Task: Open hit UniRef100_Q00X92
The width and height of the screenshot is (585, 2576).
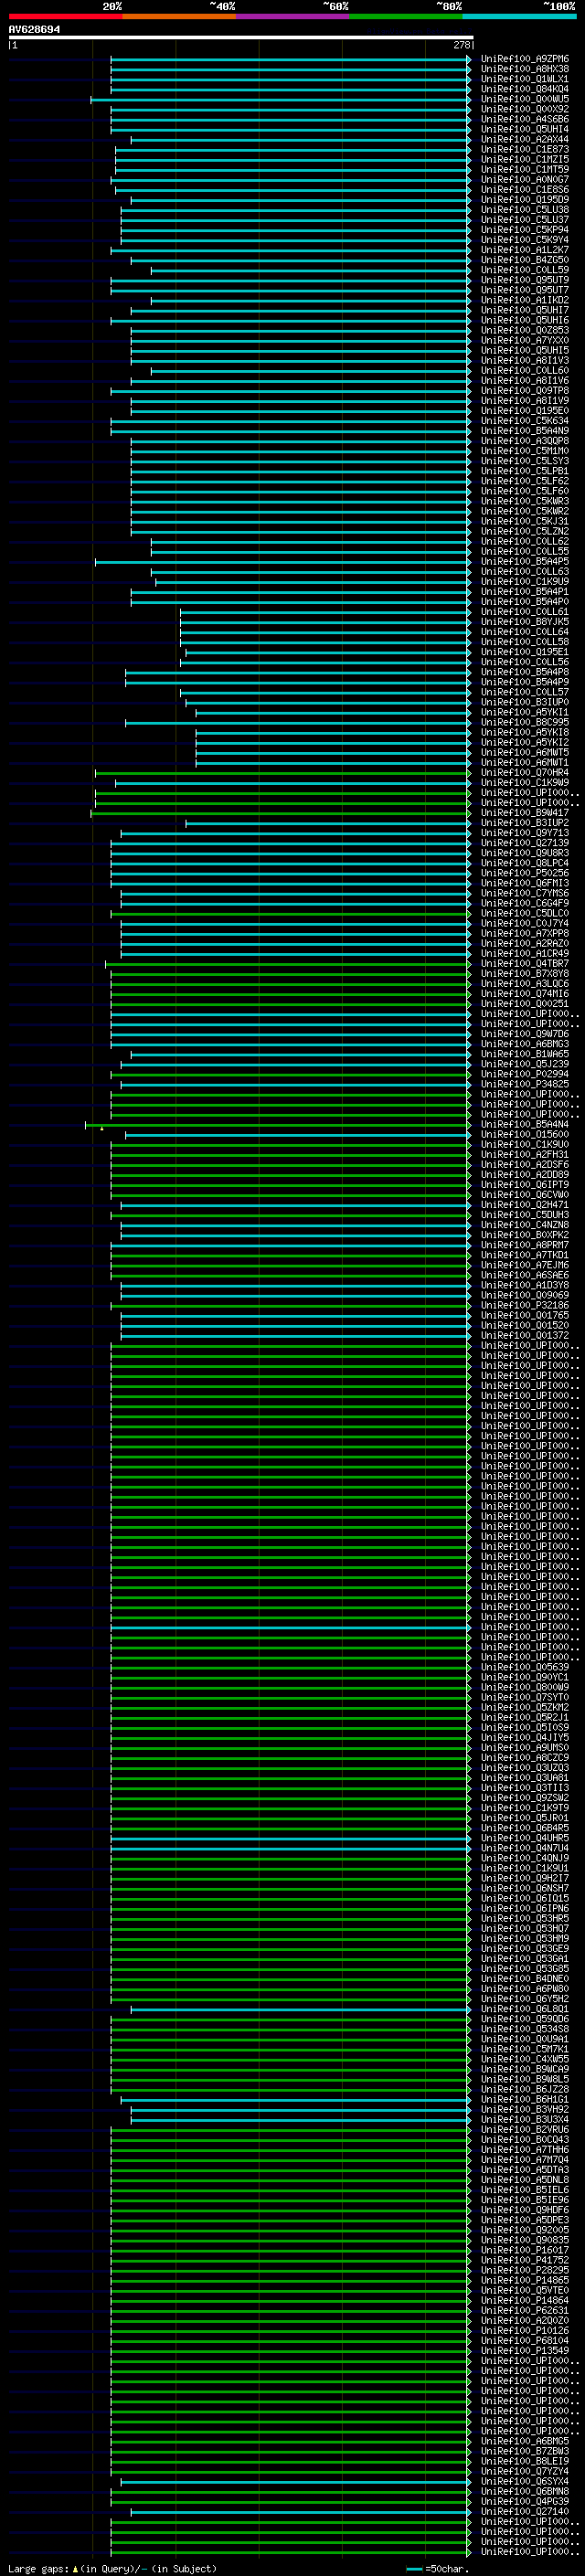Action: (x=525, y=109)
